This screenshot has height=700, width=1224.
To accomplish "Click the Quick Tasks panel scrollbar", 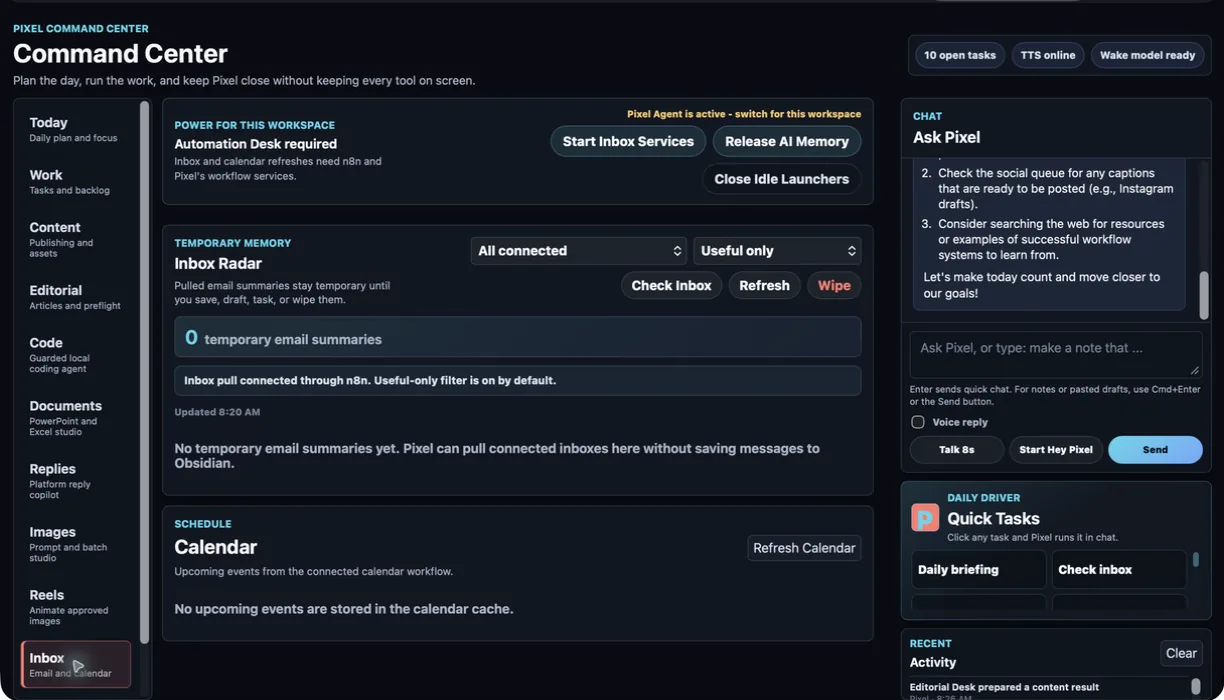I will (1195, 560).
